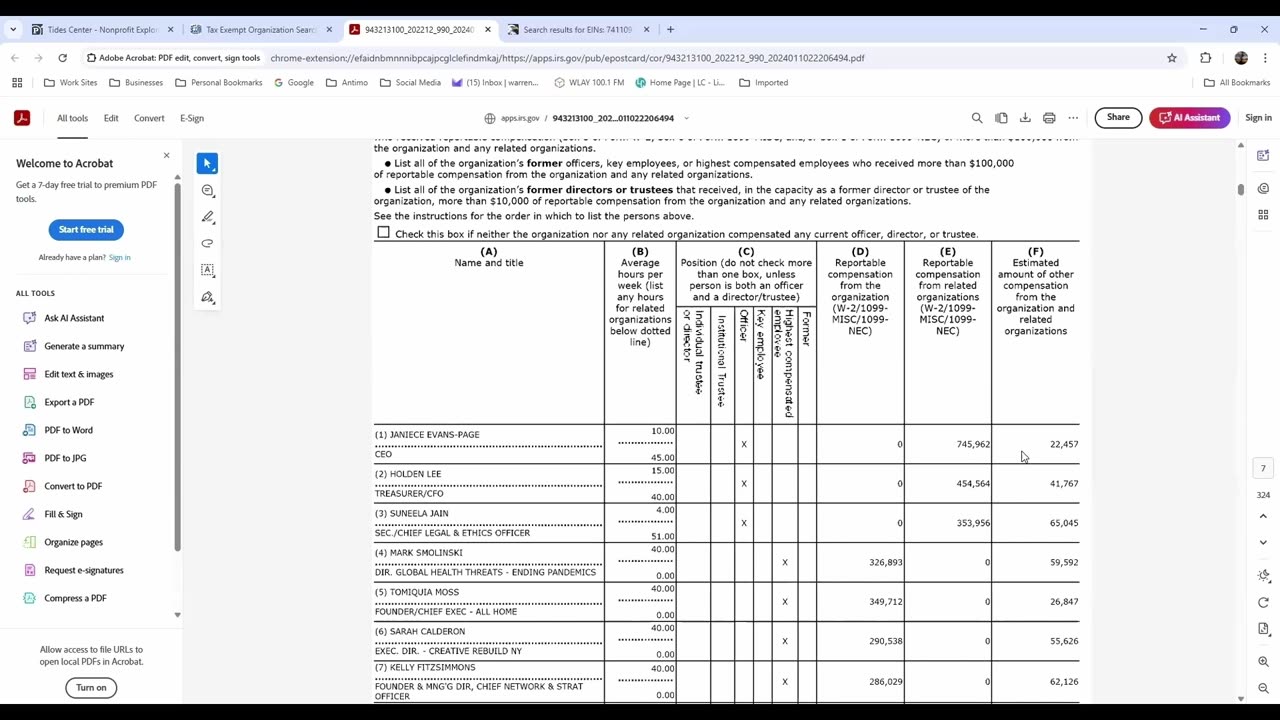1280x720 pixels.
Task: Open the page display settings icon
Action: click(1263, 629)
